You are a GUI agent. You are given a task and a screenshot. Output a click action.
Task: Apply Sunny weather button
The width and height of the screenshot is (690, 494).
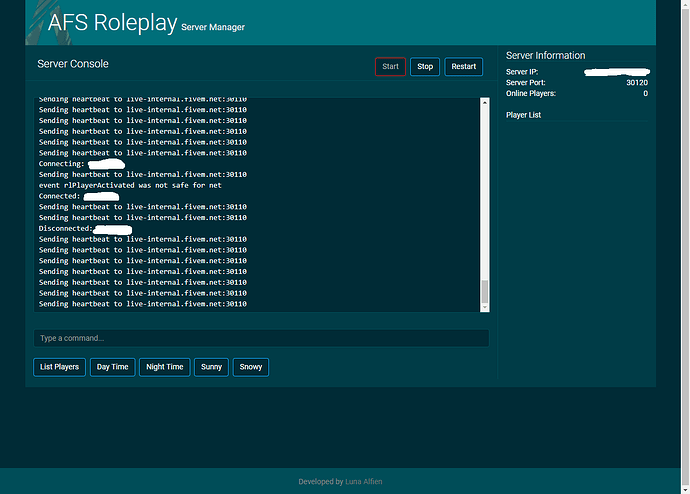point(211,367)
